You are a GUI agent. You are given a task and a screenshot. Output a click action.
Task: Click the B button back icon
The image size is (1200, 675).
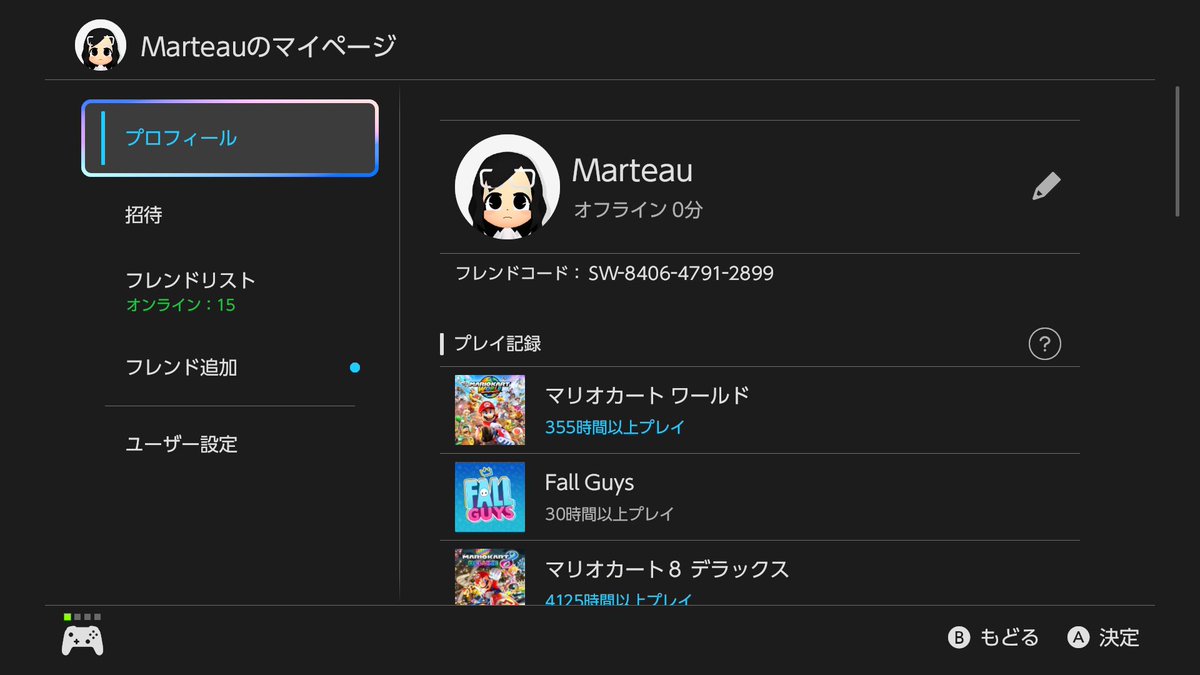coord(959,638)
